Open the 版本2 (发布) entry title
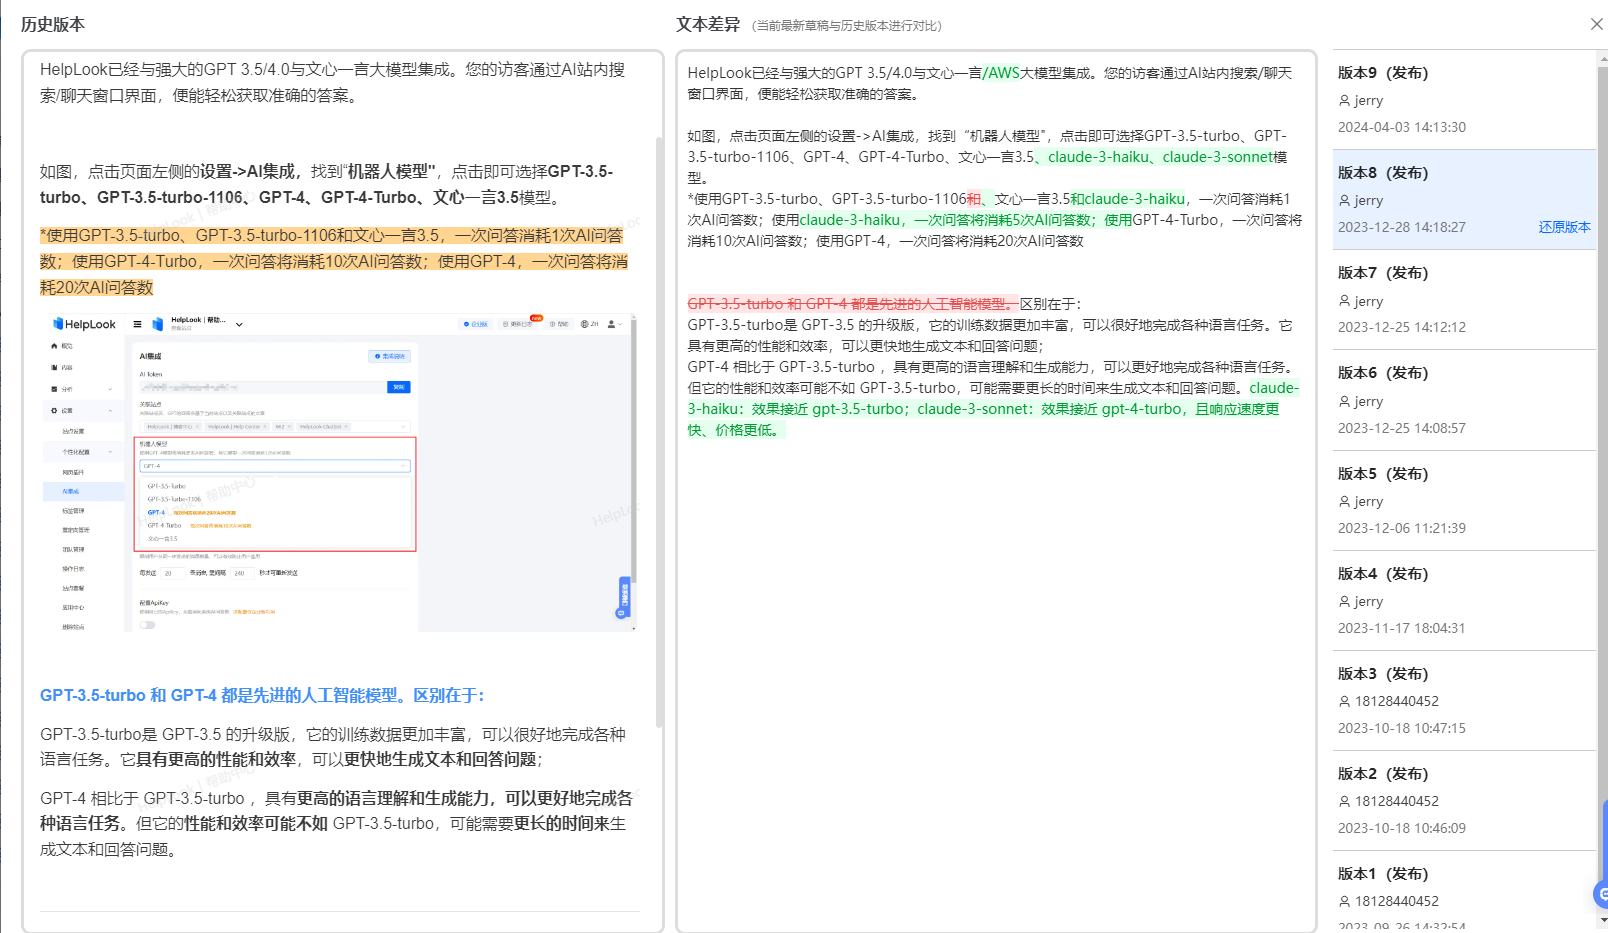The height and width of the screenshot is (933, 1608). coord(1383,774)
